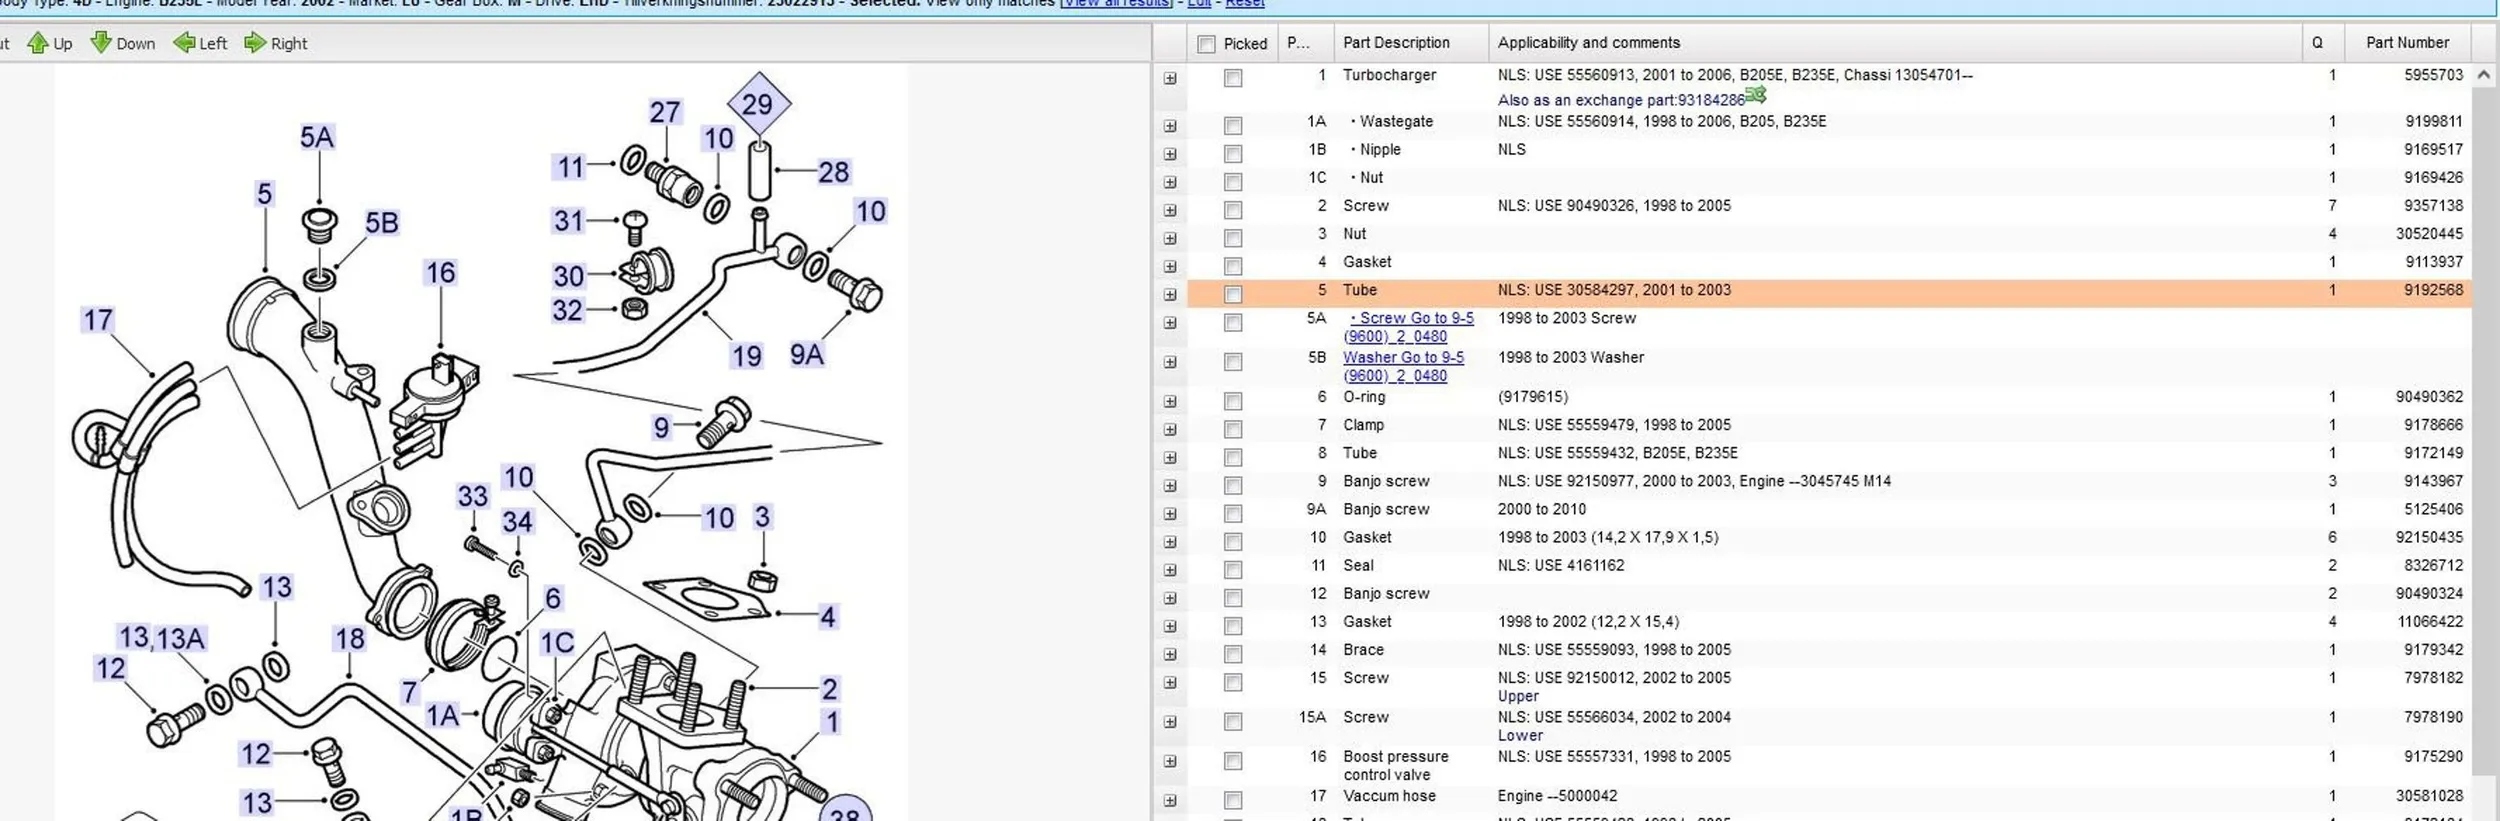Image resolution: width=2500 pixels, height=821 pixels.
Task: Open the Screw Go to 9-5 link
Action: (1409, 327)
